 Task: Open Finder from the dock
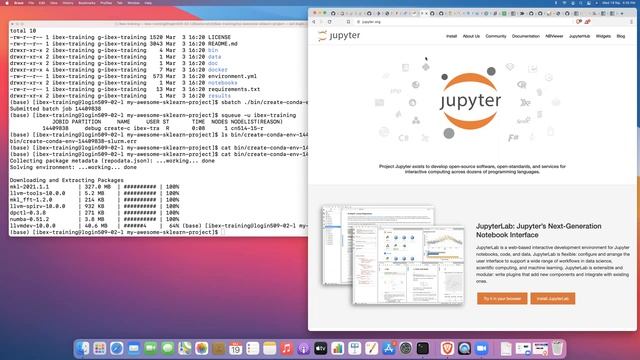coord(82,349)
